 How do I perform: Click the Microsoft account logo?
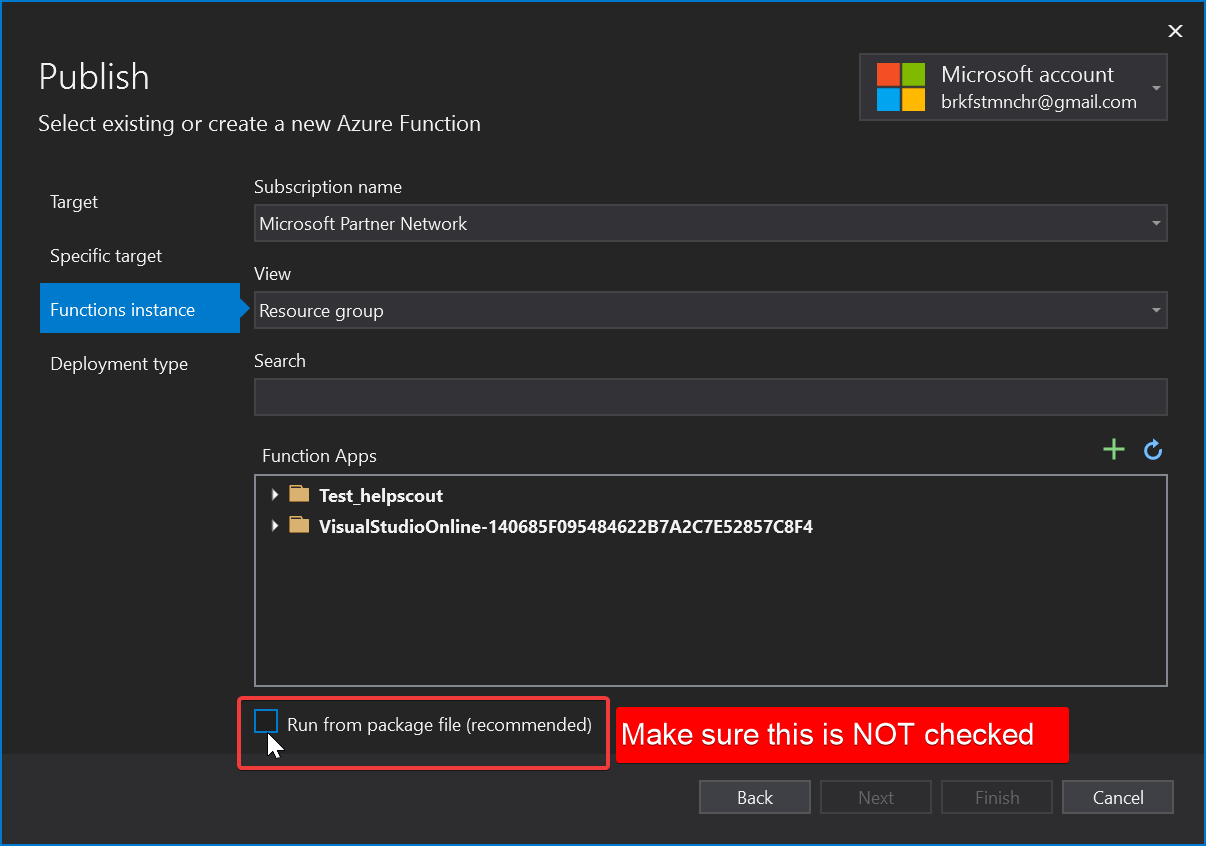point(900,87)
